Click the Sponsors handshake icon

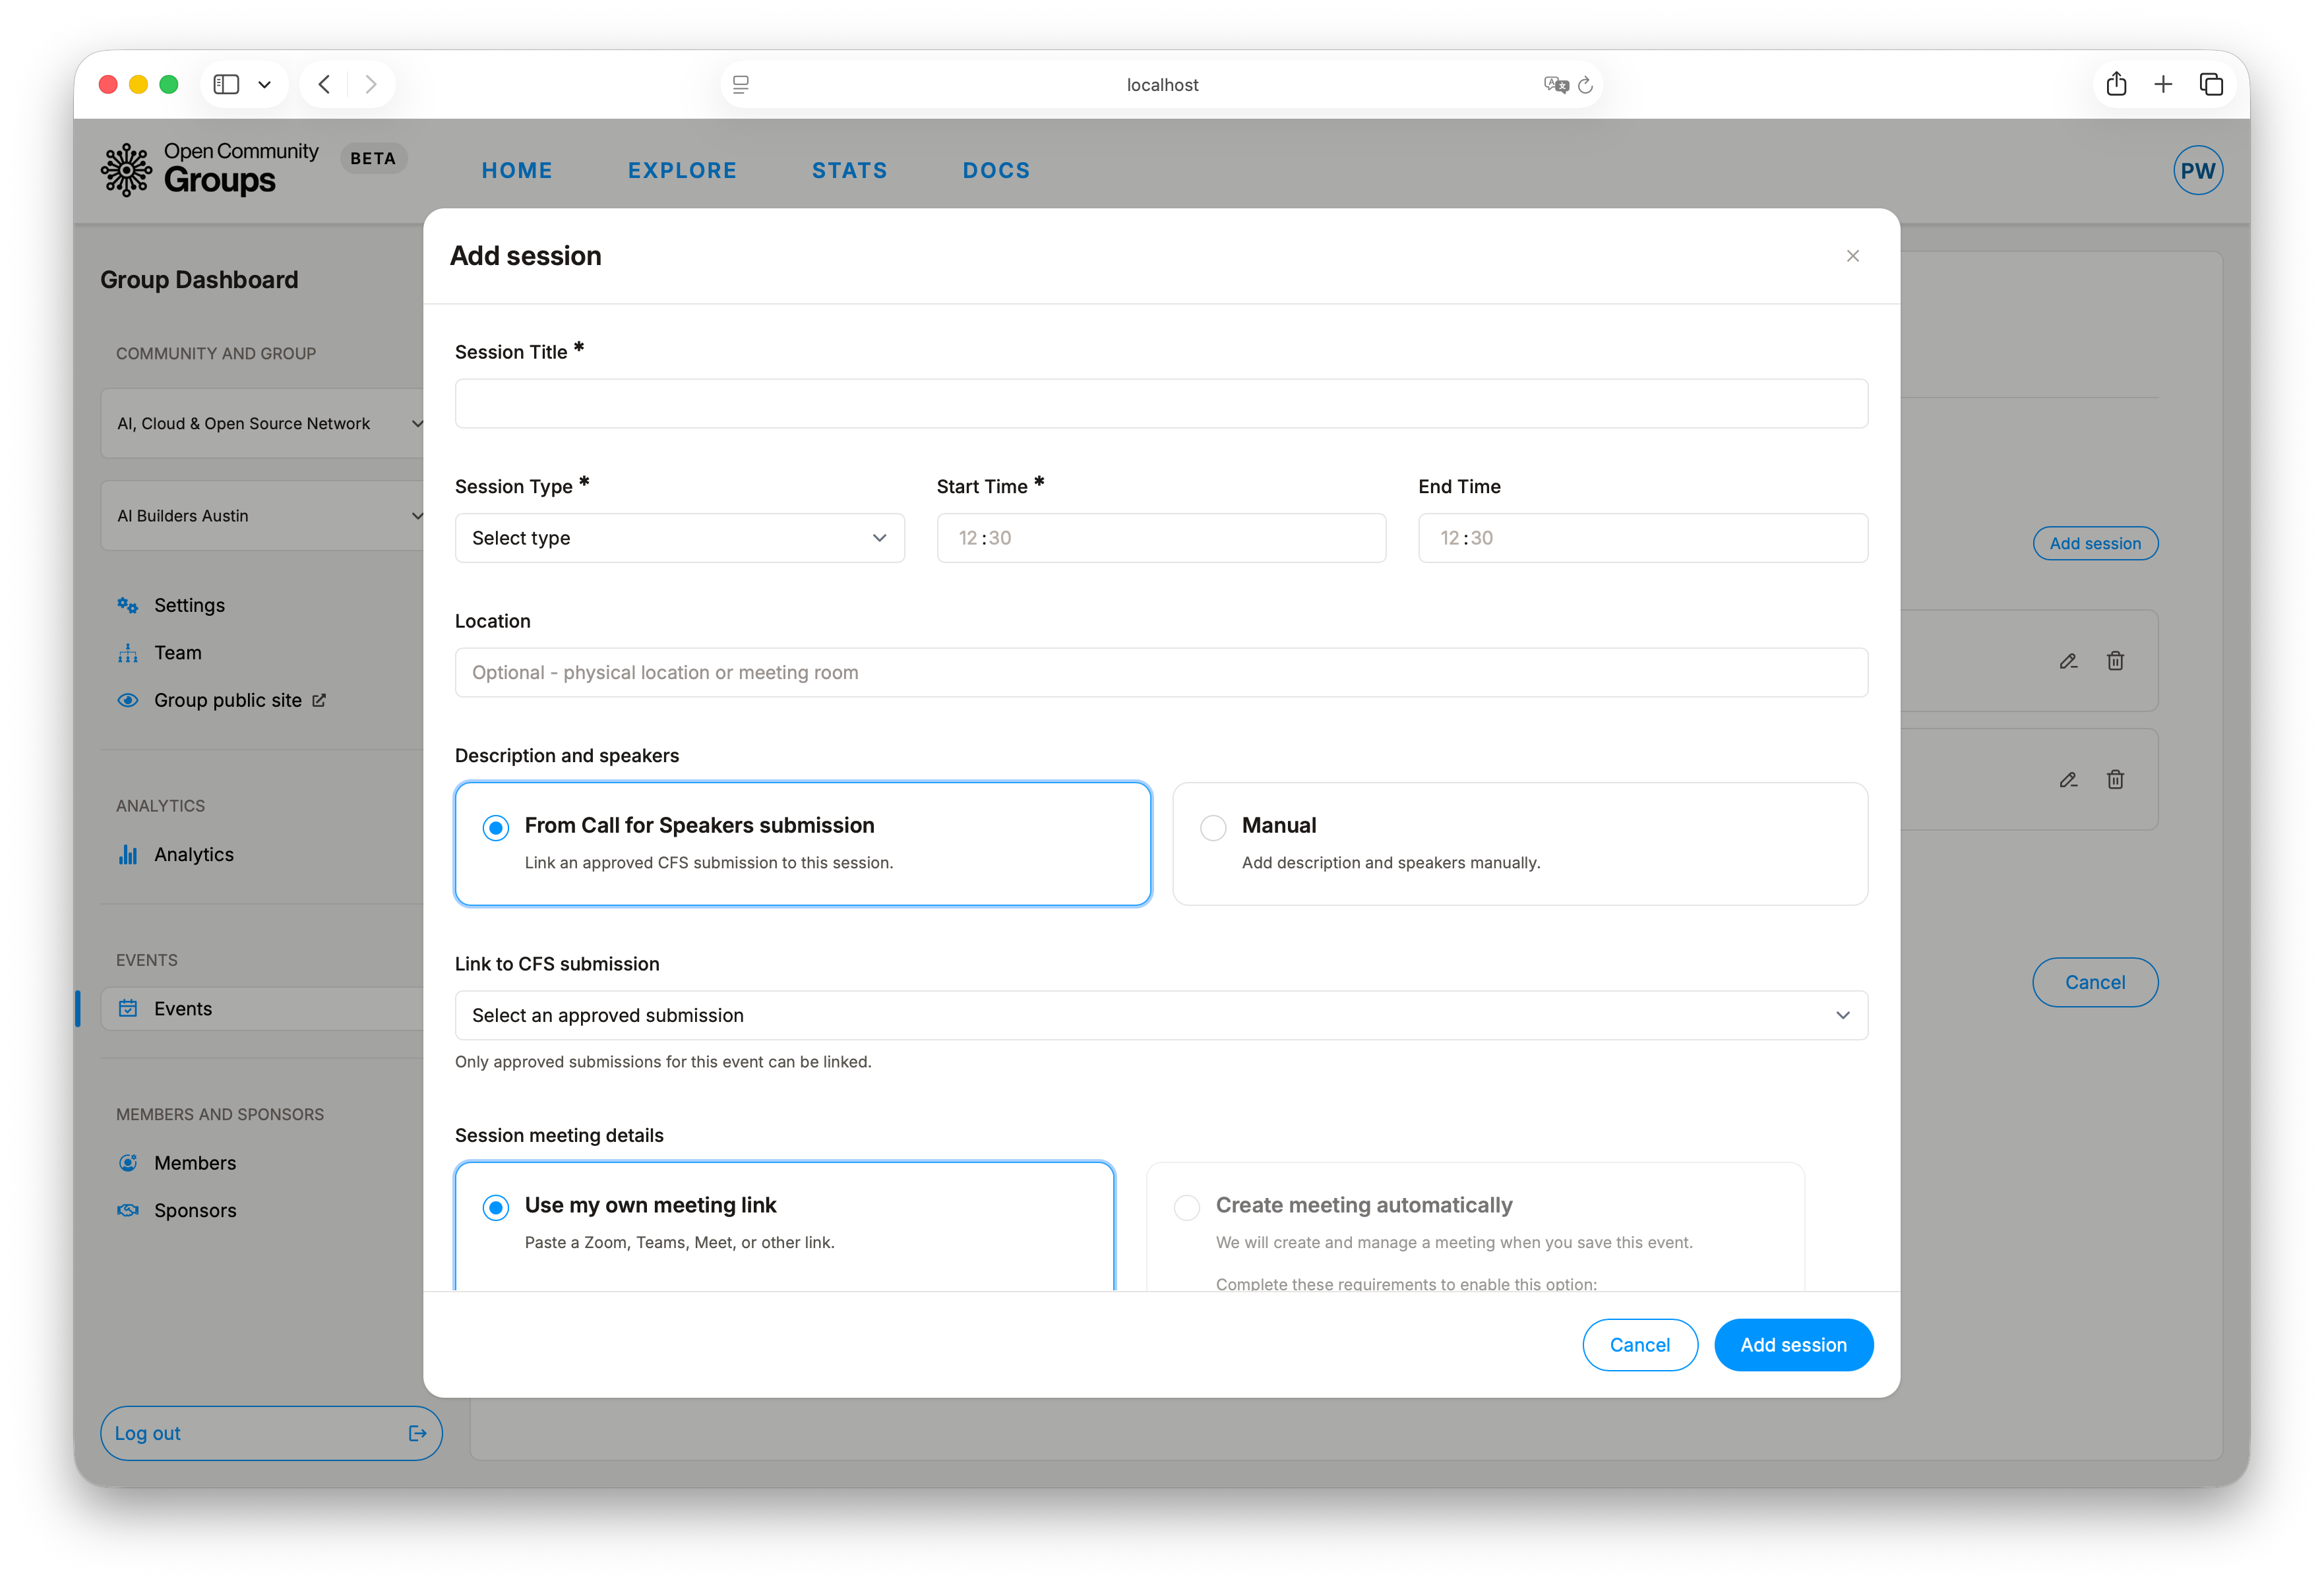(127, 1210)
